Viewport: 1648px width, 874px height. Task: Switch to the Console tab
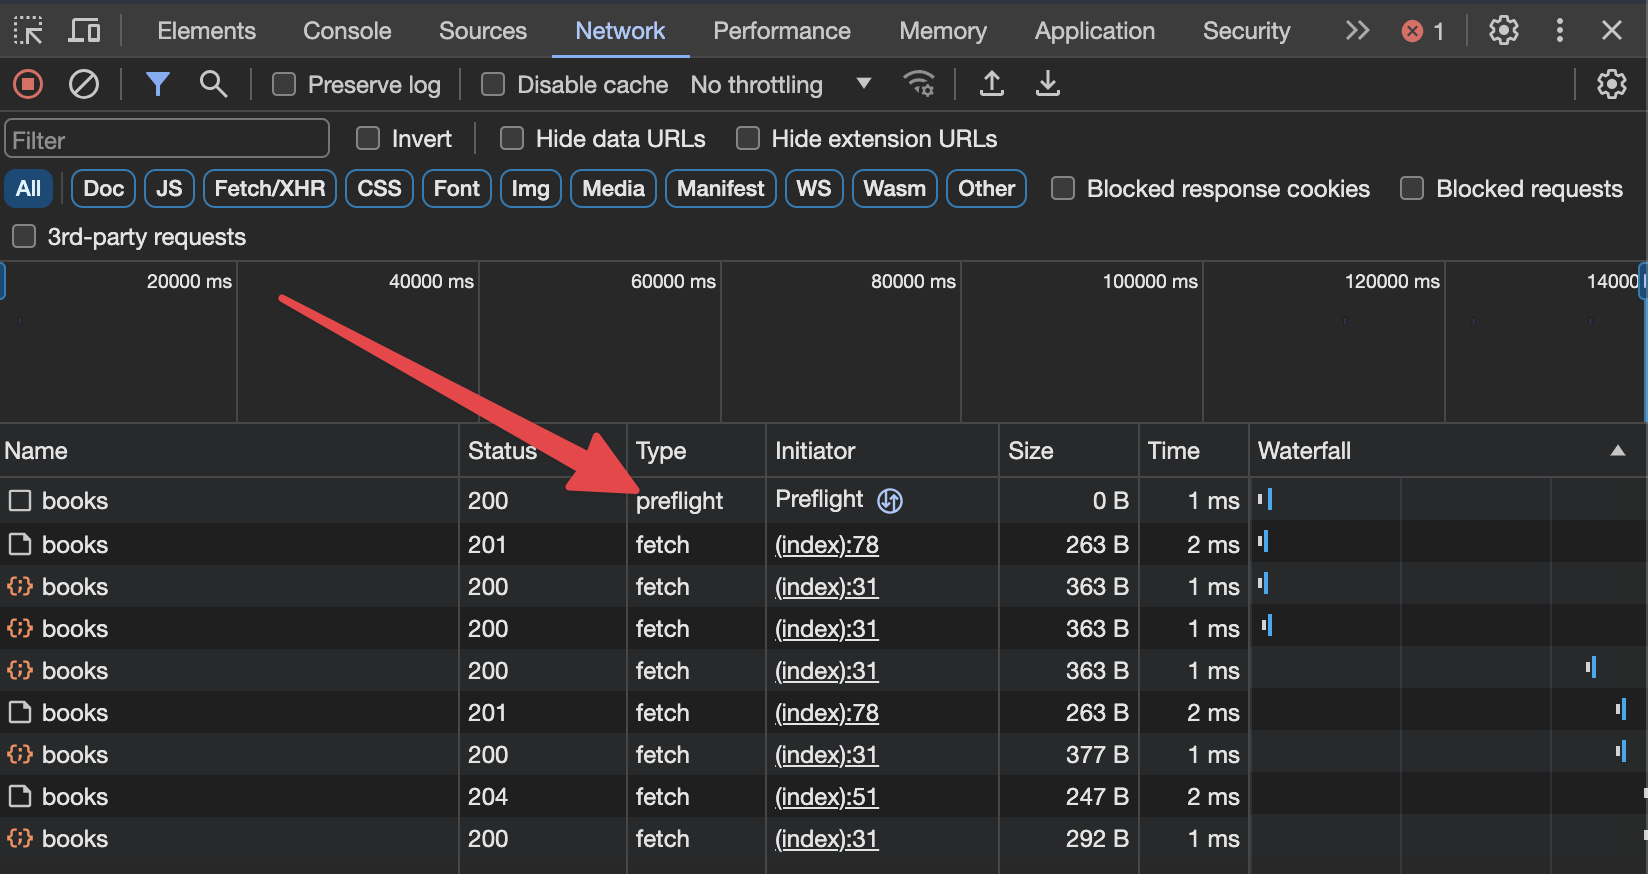(347, 31)
